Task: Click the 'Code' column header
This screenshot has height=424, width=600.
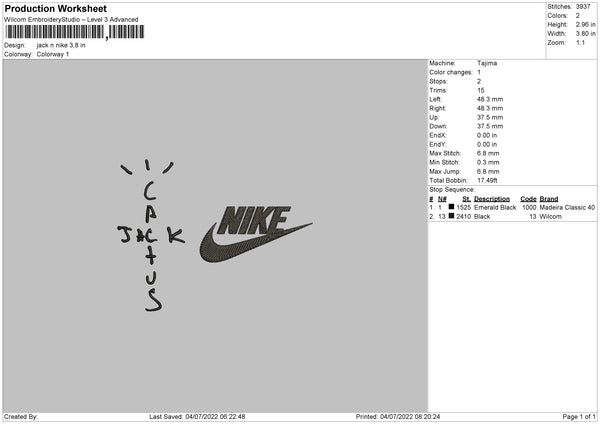Action: coord(528,199)
